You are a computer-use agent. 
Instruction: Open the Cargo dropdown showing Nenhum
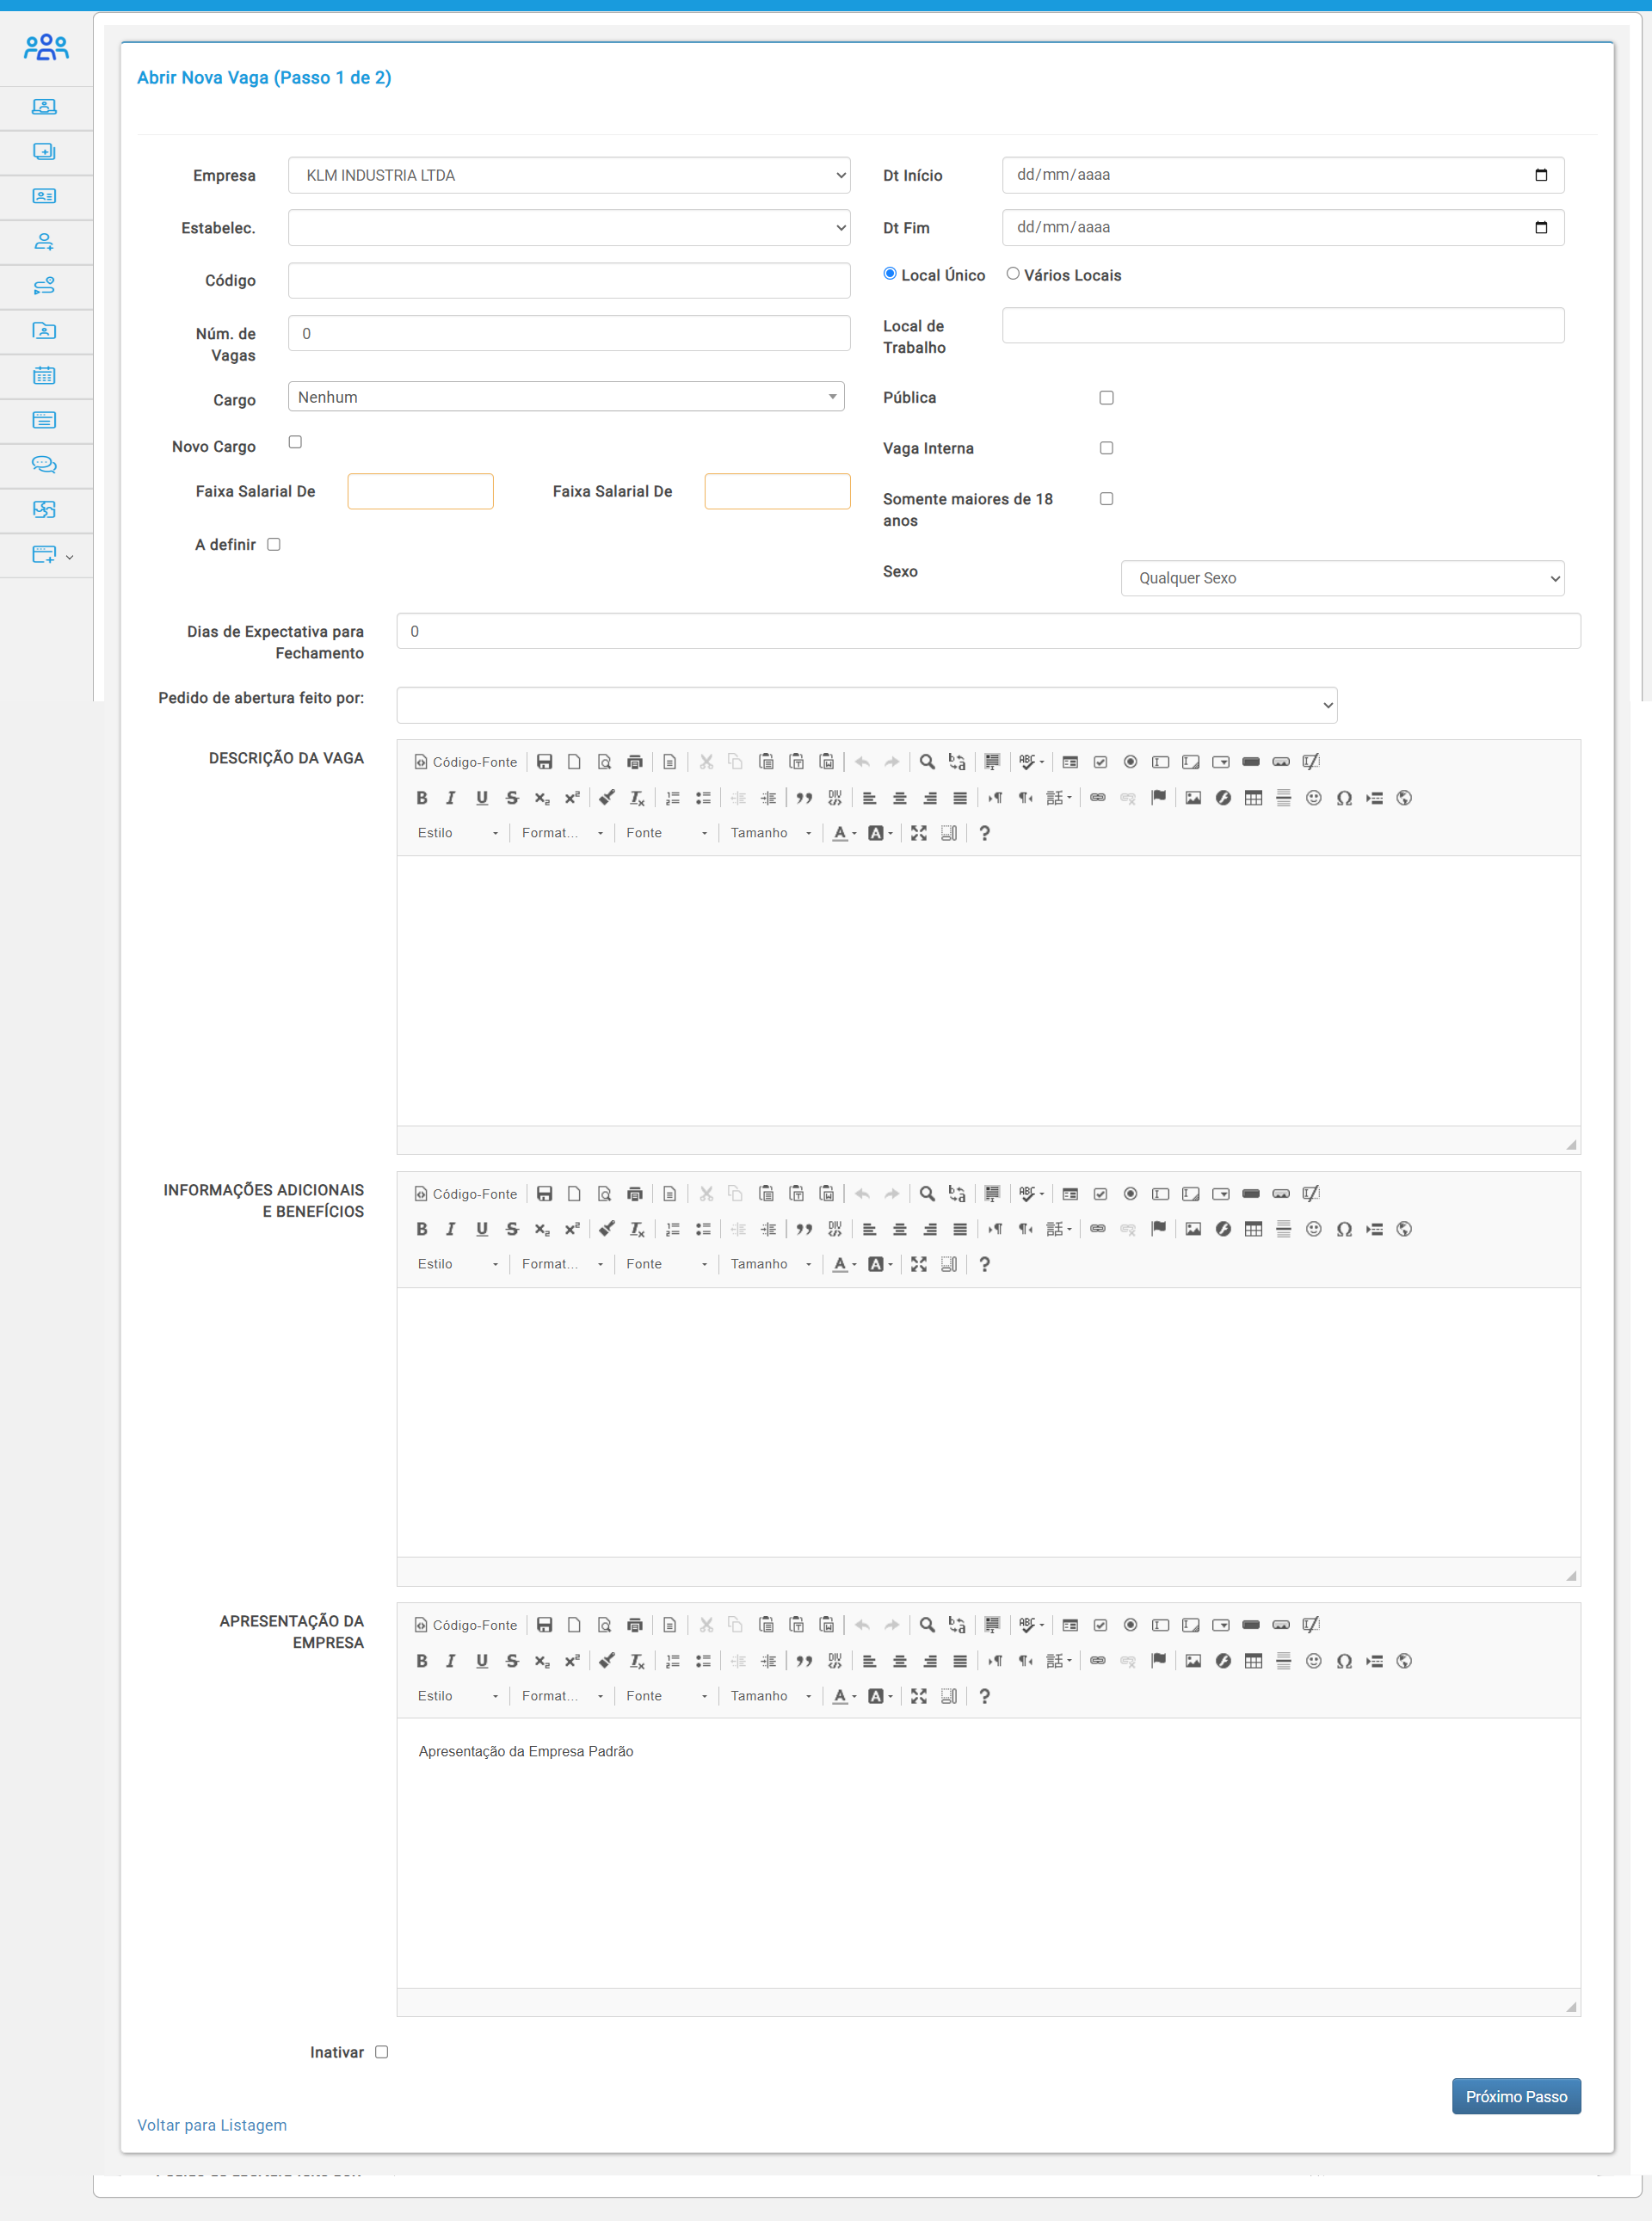click(x=566, y=397)
